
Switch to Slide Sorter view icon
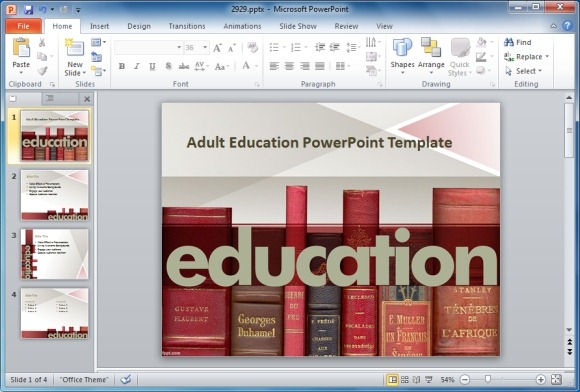pyautogui.click(x=405, y=379)
